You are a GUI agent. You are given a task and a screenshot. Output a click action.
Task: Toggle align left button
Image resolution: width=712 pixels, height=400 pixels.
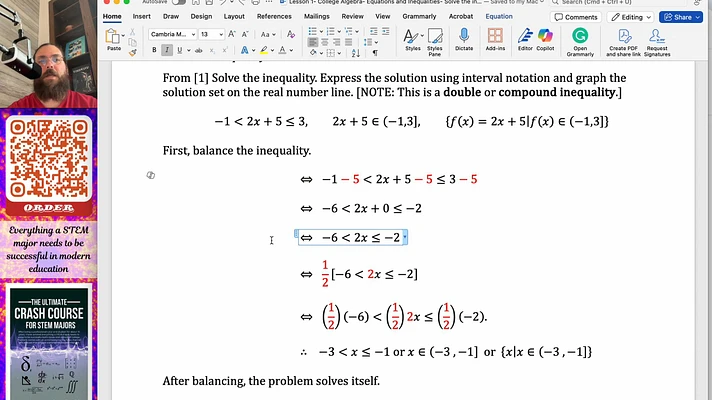[x=313, y=42]
